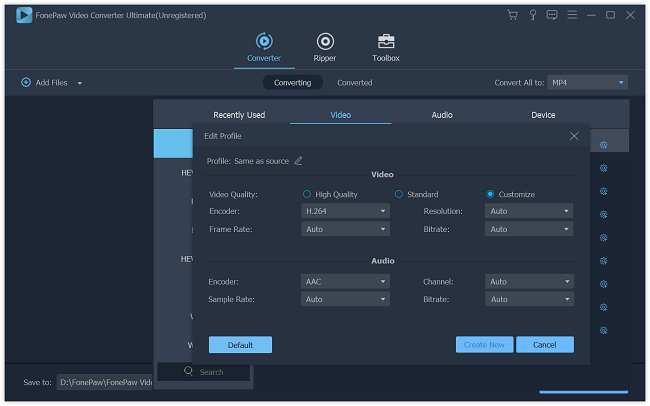The width and height of the screenshot is (650, 406).
Task: Open the video Encoder H.264 dropdown
Action: pyautogui.click(x=345, y=211)
